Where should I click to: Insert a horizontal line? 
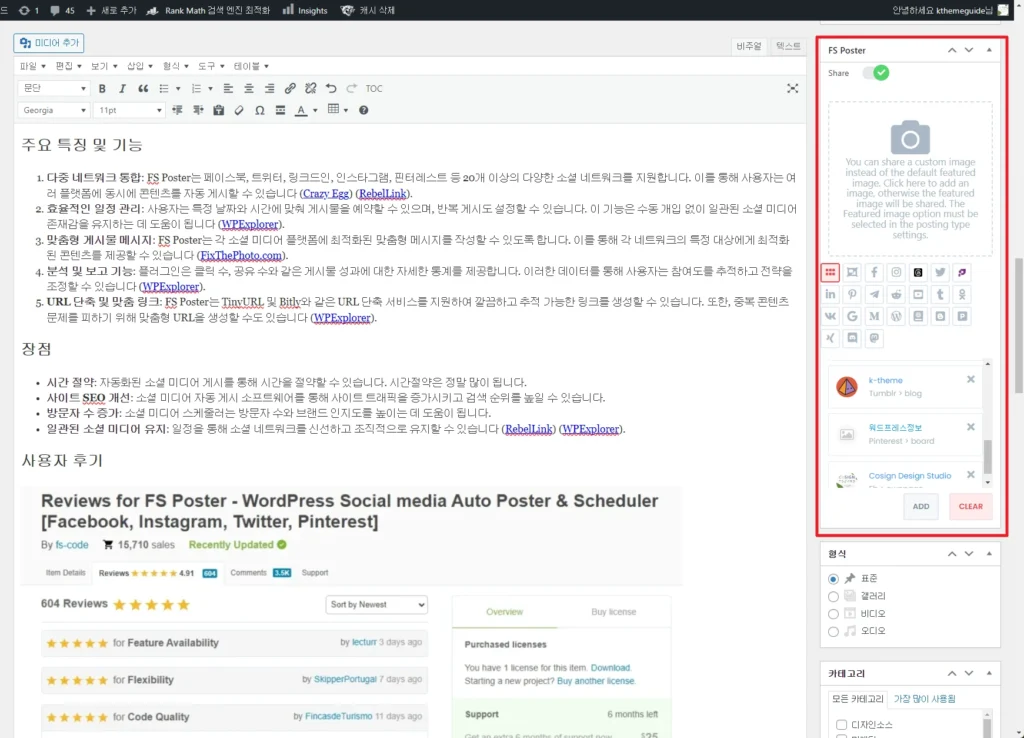[x=280, y=110]
